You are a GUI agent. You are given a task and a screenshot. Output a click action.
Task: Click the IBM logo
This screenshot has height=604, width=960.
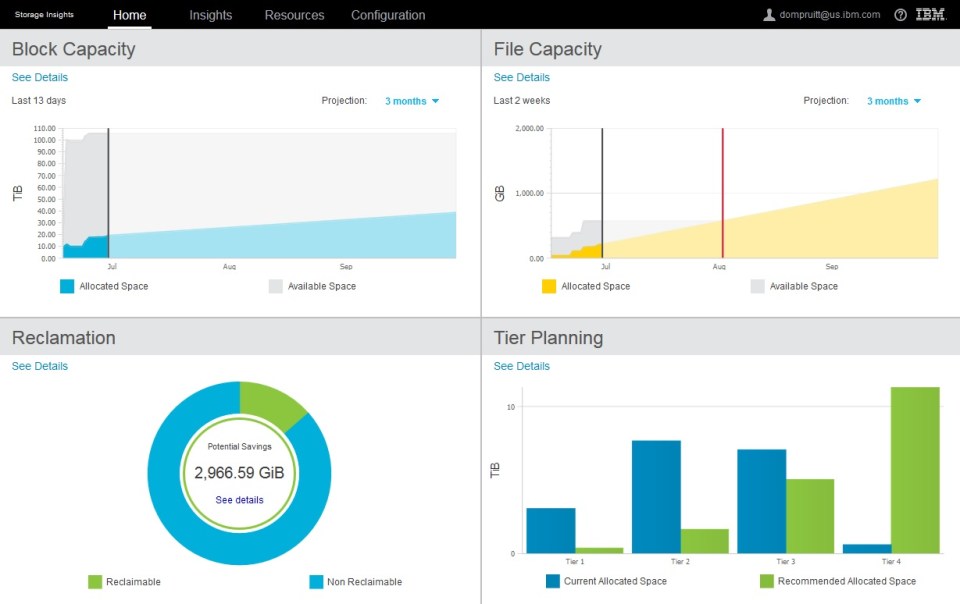pos(930,15)
